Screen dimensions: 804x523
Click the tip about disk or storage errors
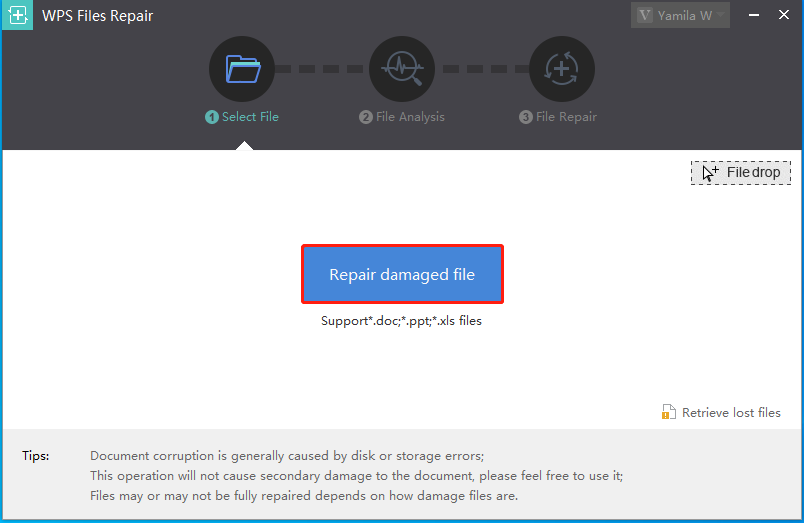(287, 456)
